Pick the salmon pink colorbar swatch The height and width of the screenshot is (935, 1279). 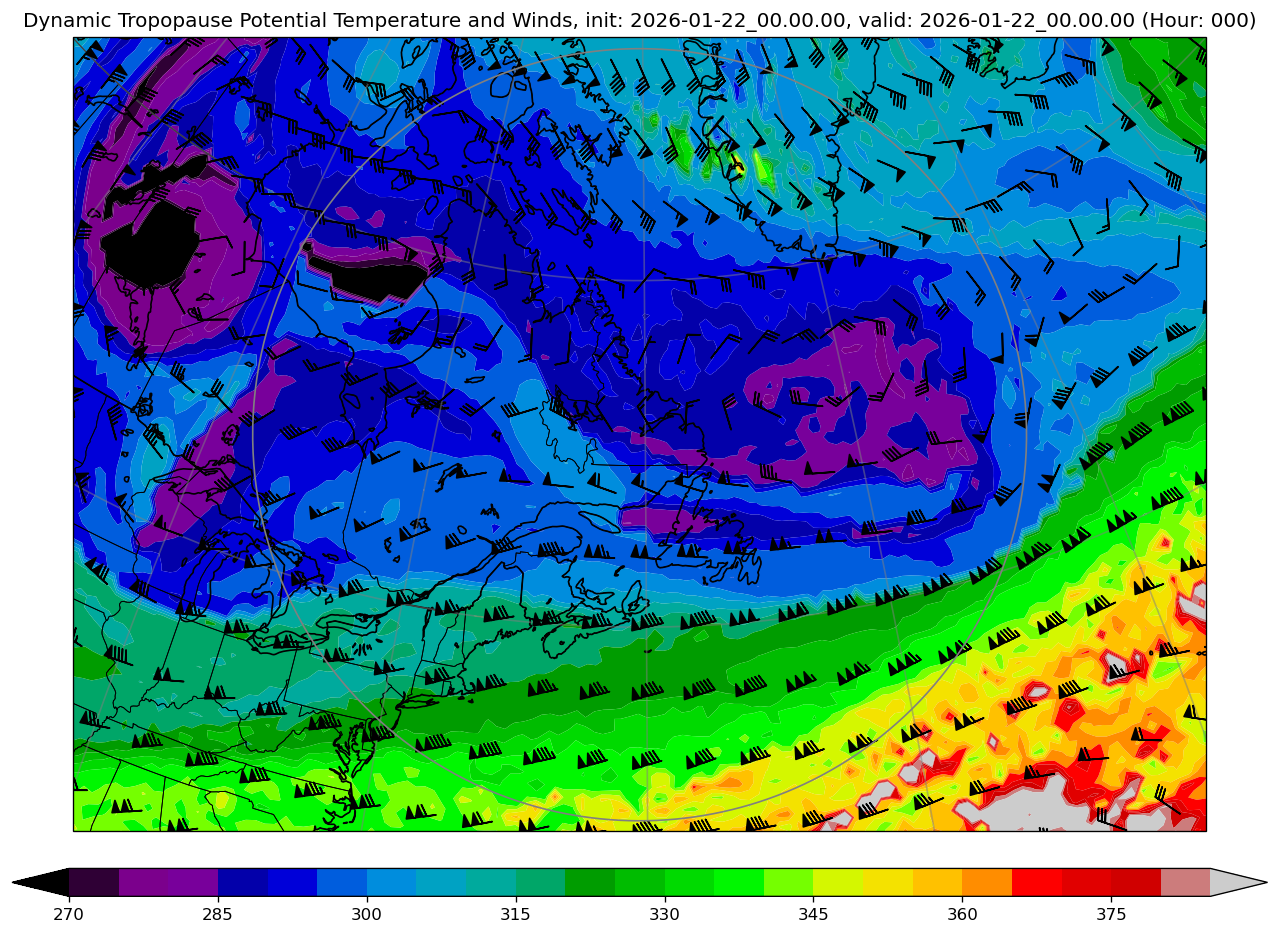pos(1185,882)
